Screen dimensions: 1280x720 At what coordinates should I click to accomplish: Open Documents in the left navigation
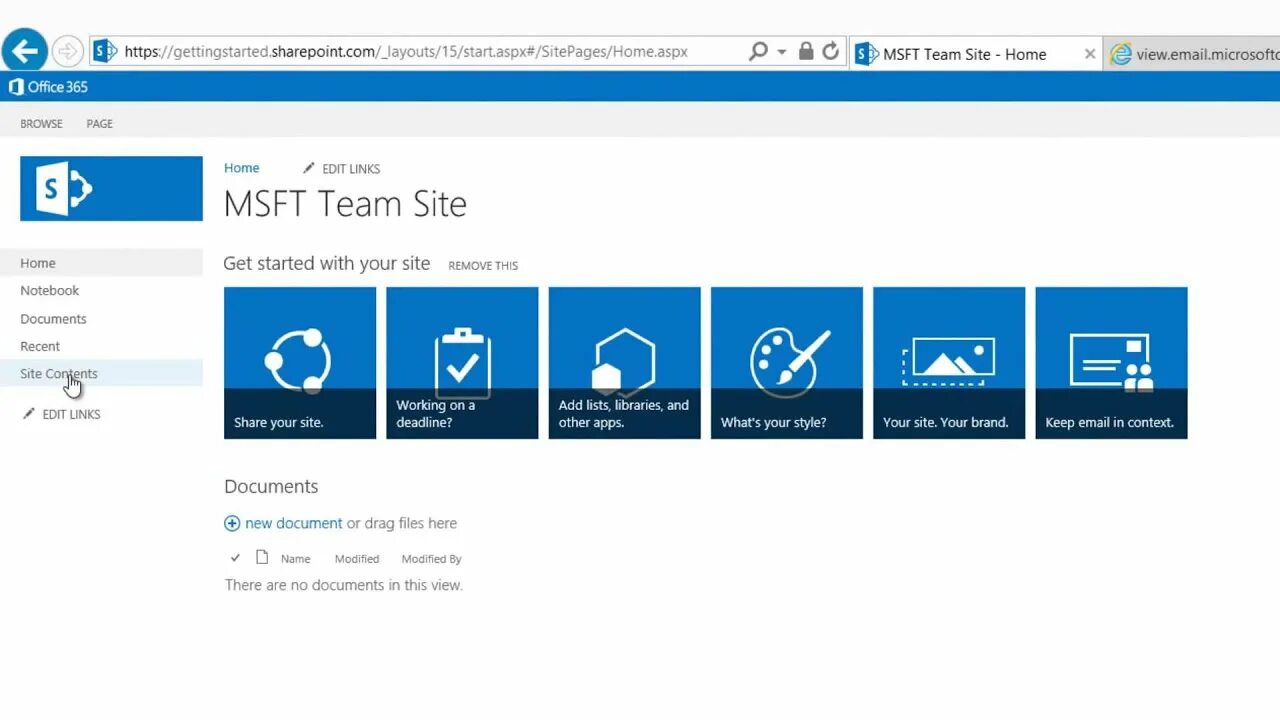[53, 319]
